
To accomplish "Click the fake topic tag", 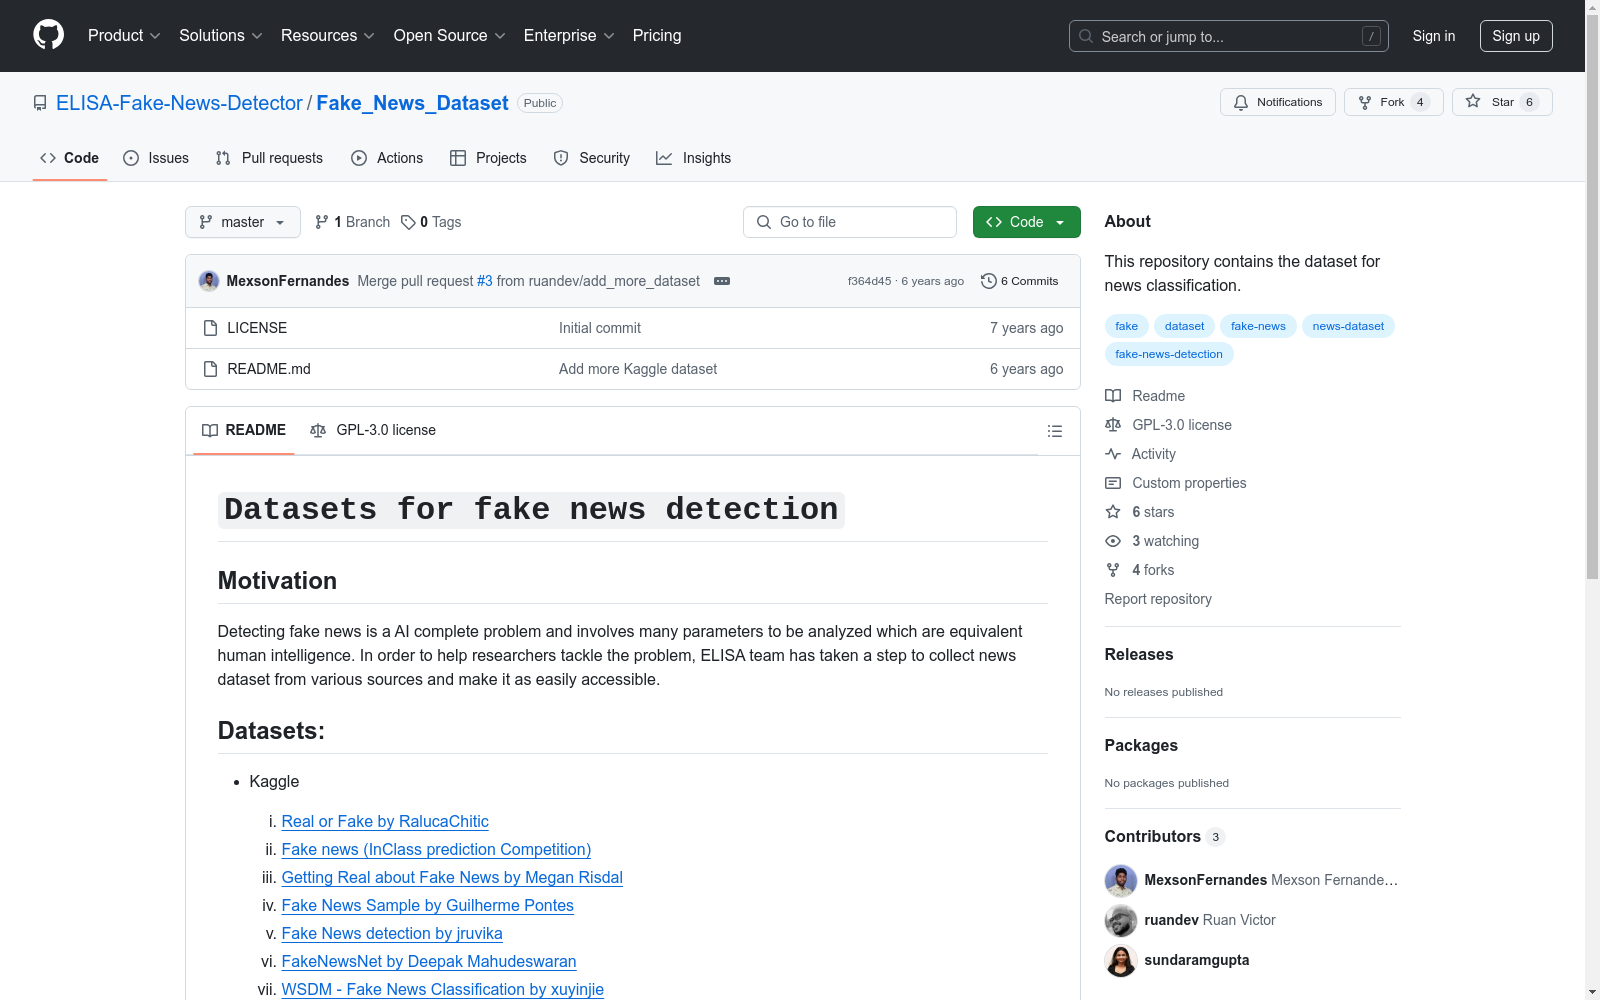I will [1127, 326].
